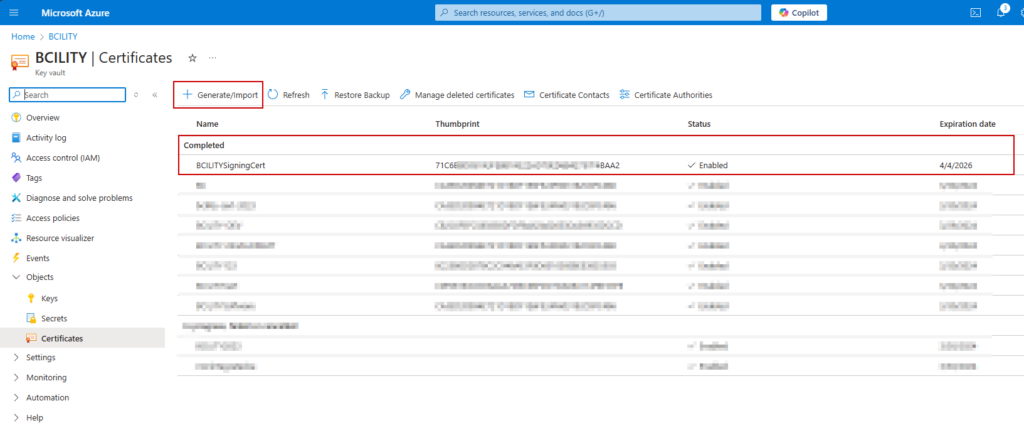Click the Access control people icon
Screen dimensions: 1024x445
16,157
